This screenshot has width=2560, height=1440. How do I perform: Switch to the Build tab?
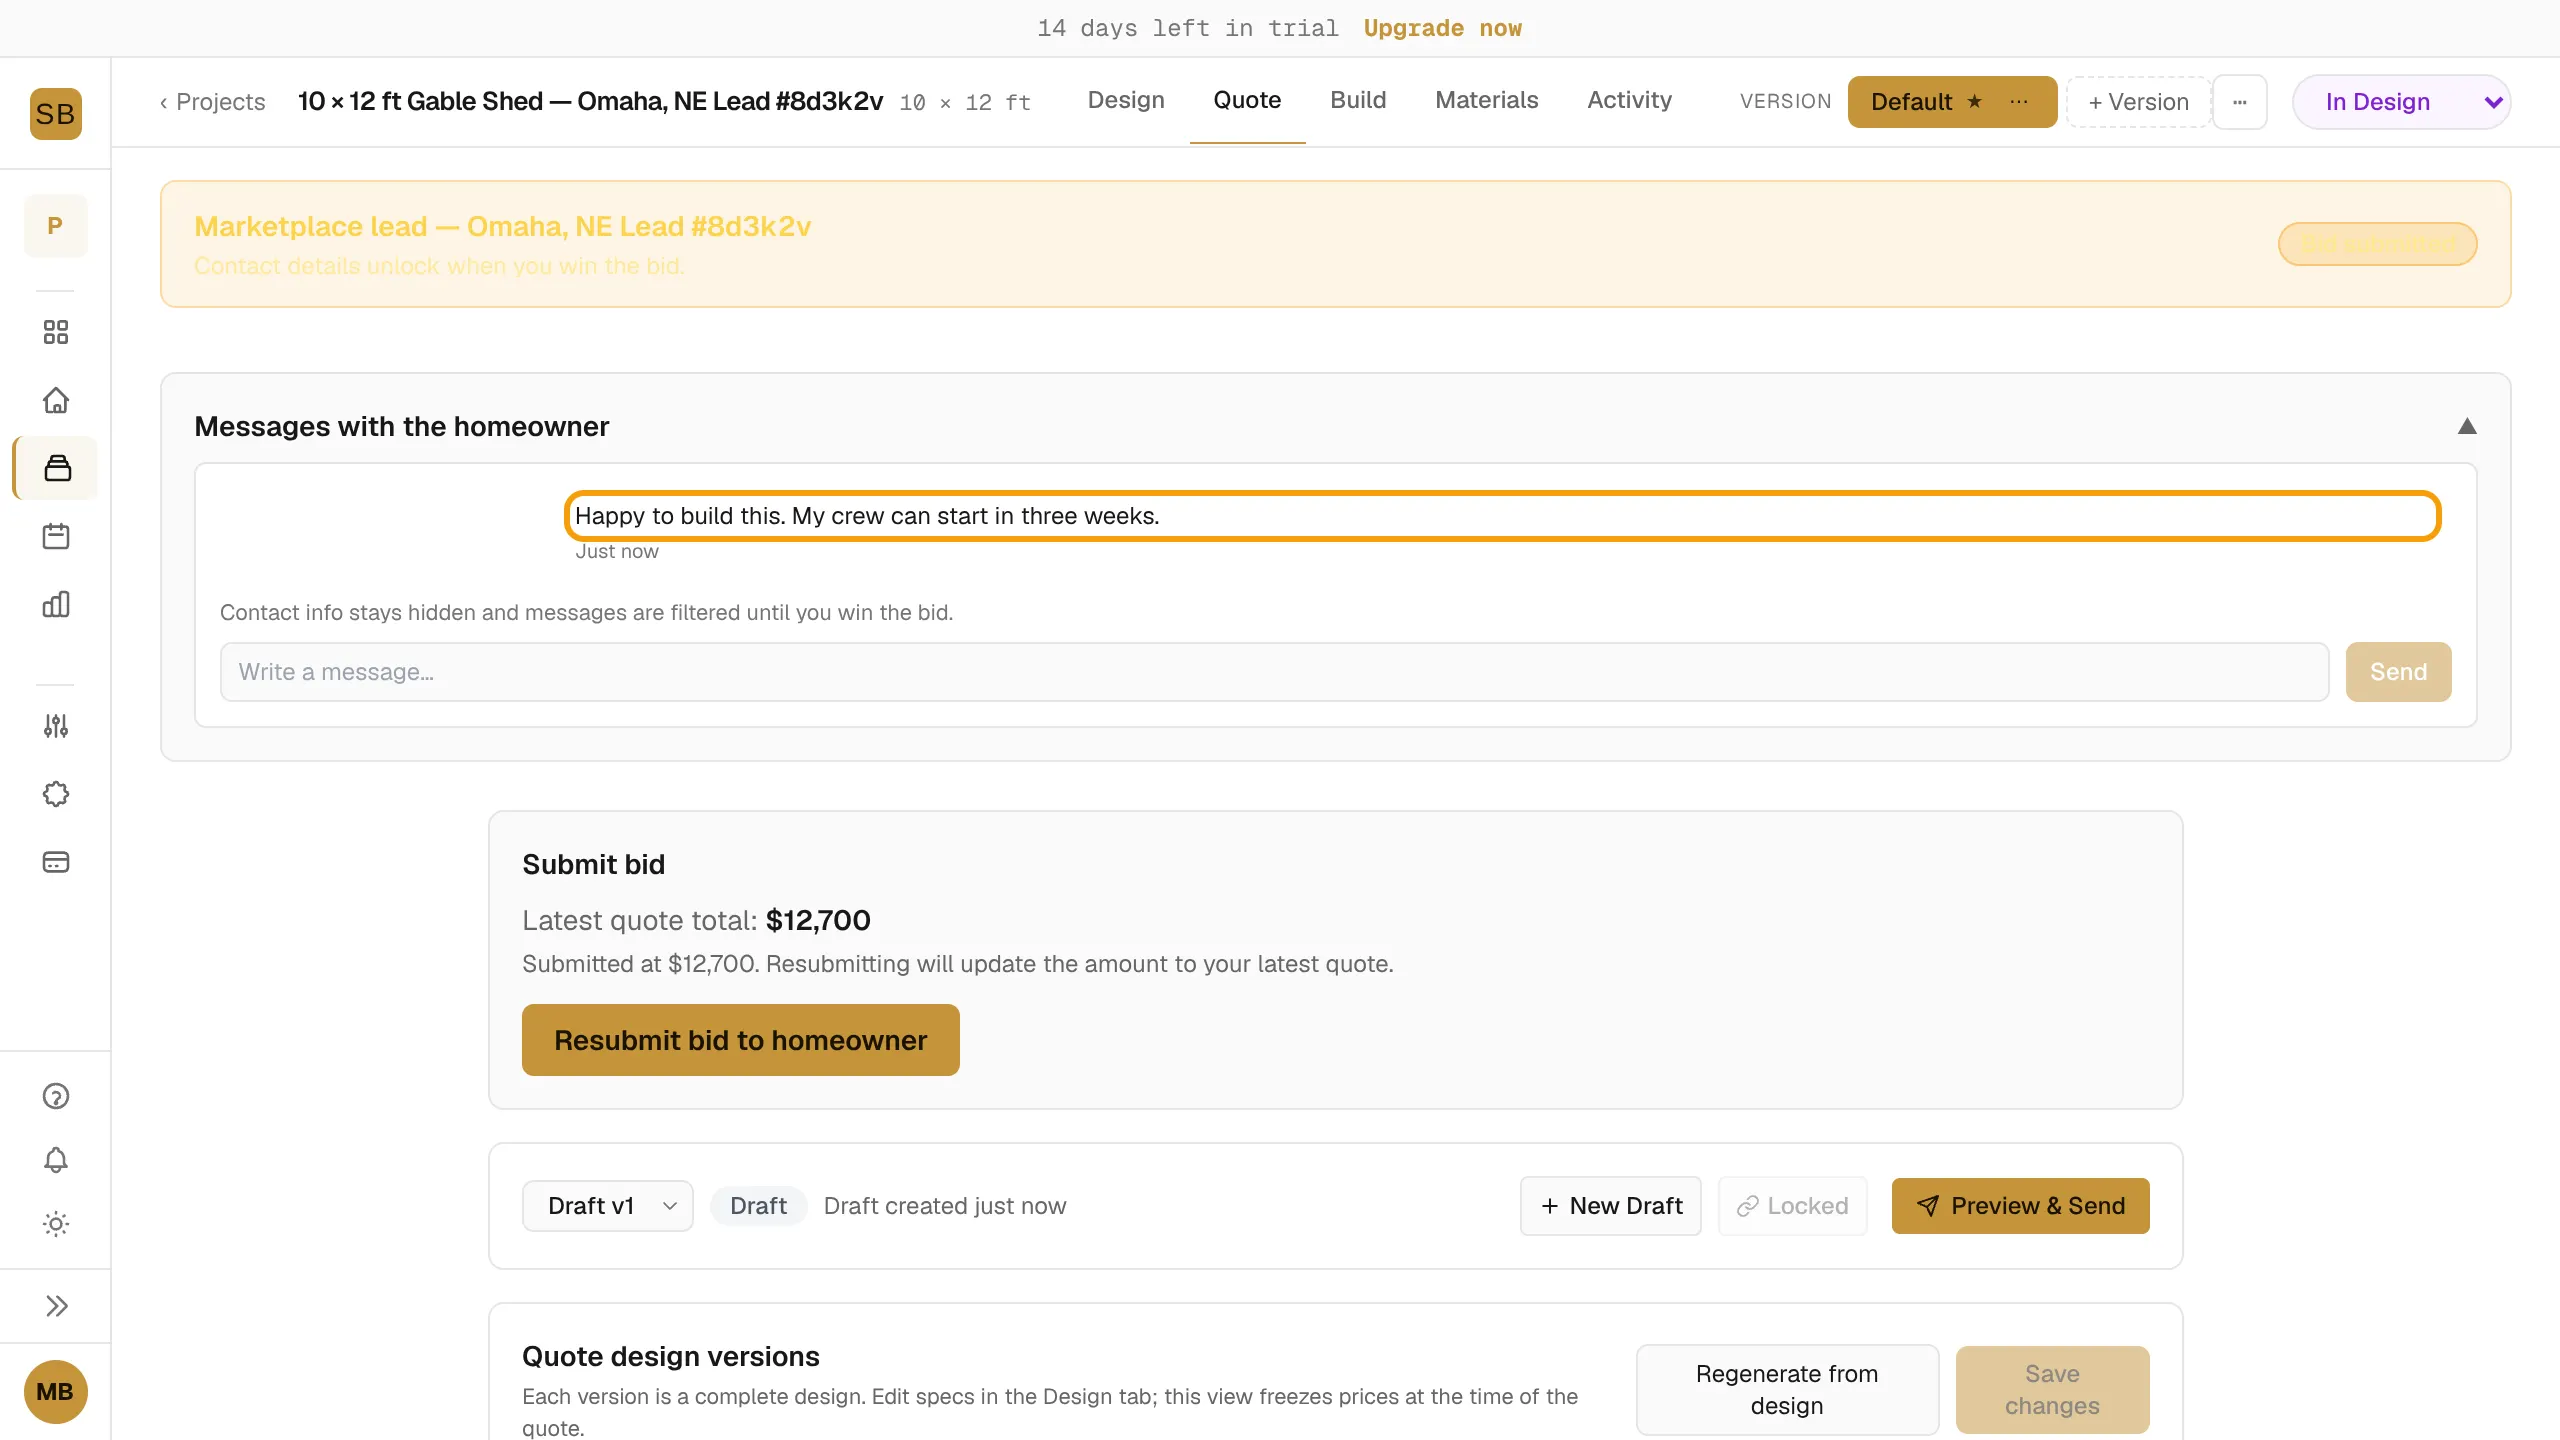pyautogui.click(x=1358, y=100)
